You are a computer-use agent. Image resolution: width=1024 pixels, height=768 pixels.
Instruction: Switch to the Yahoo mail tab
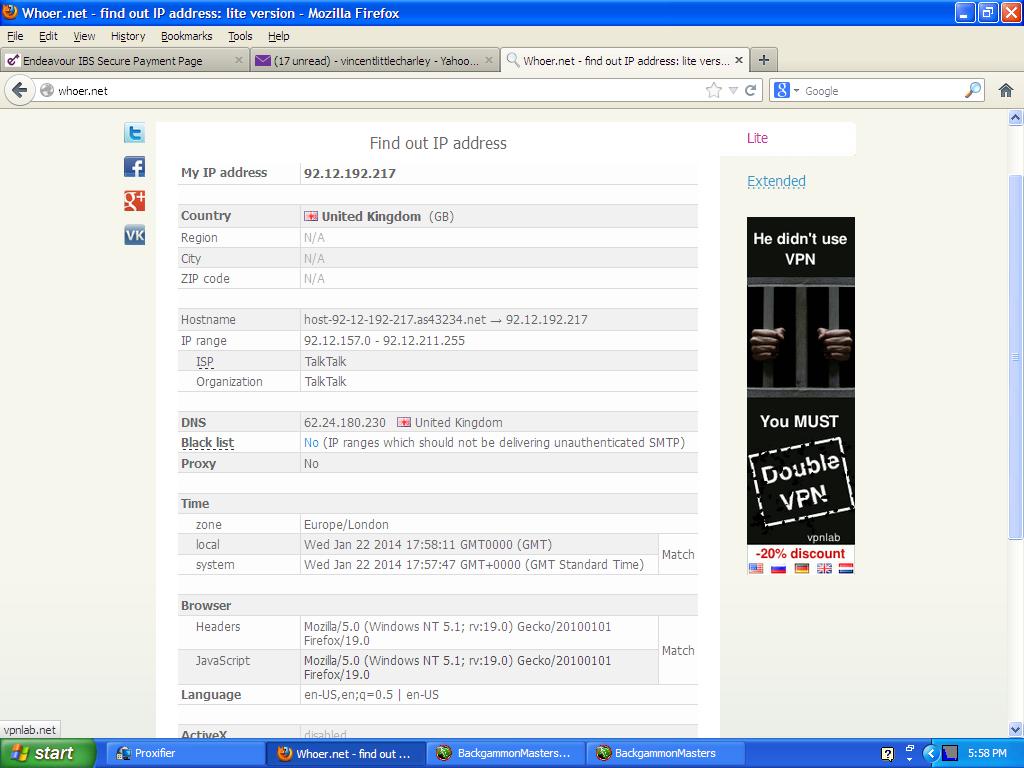point(375,60)
